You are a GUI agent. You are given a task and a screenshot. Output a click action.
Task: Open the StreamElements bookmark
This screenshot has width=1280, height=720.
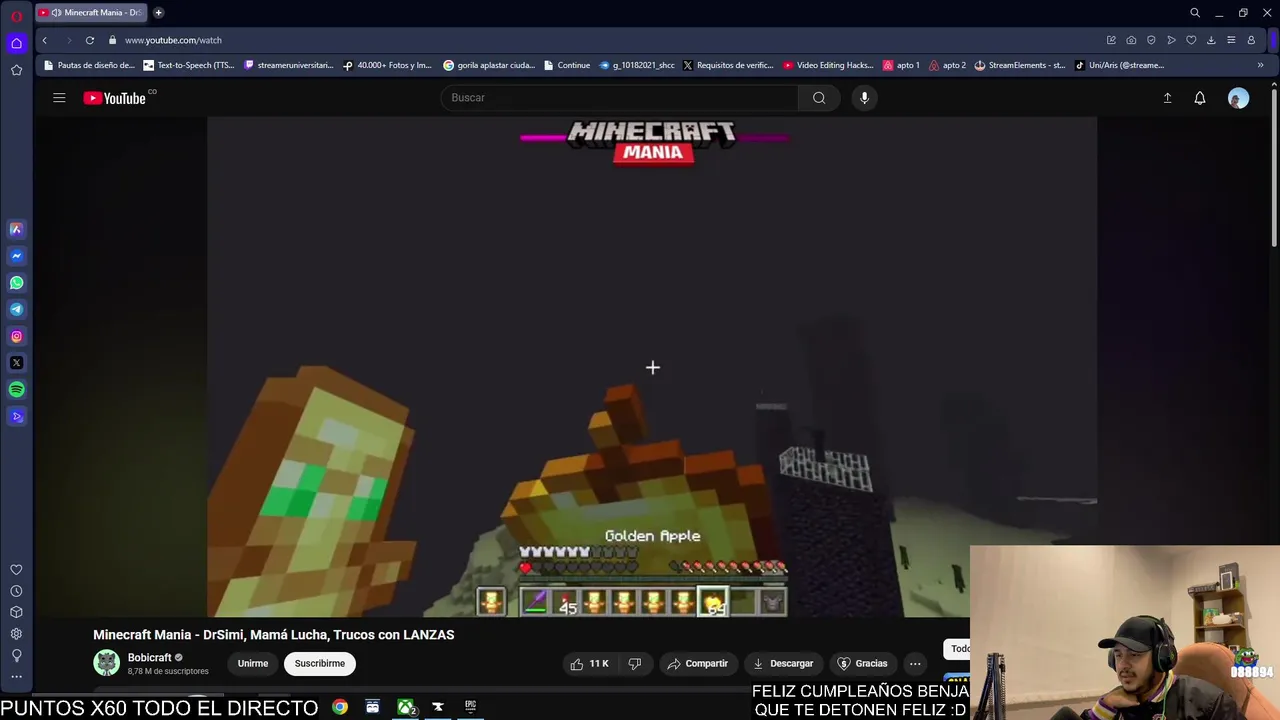coord(1020,65)
